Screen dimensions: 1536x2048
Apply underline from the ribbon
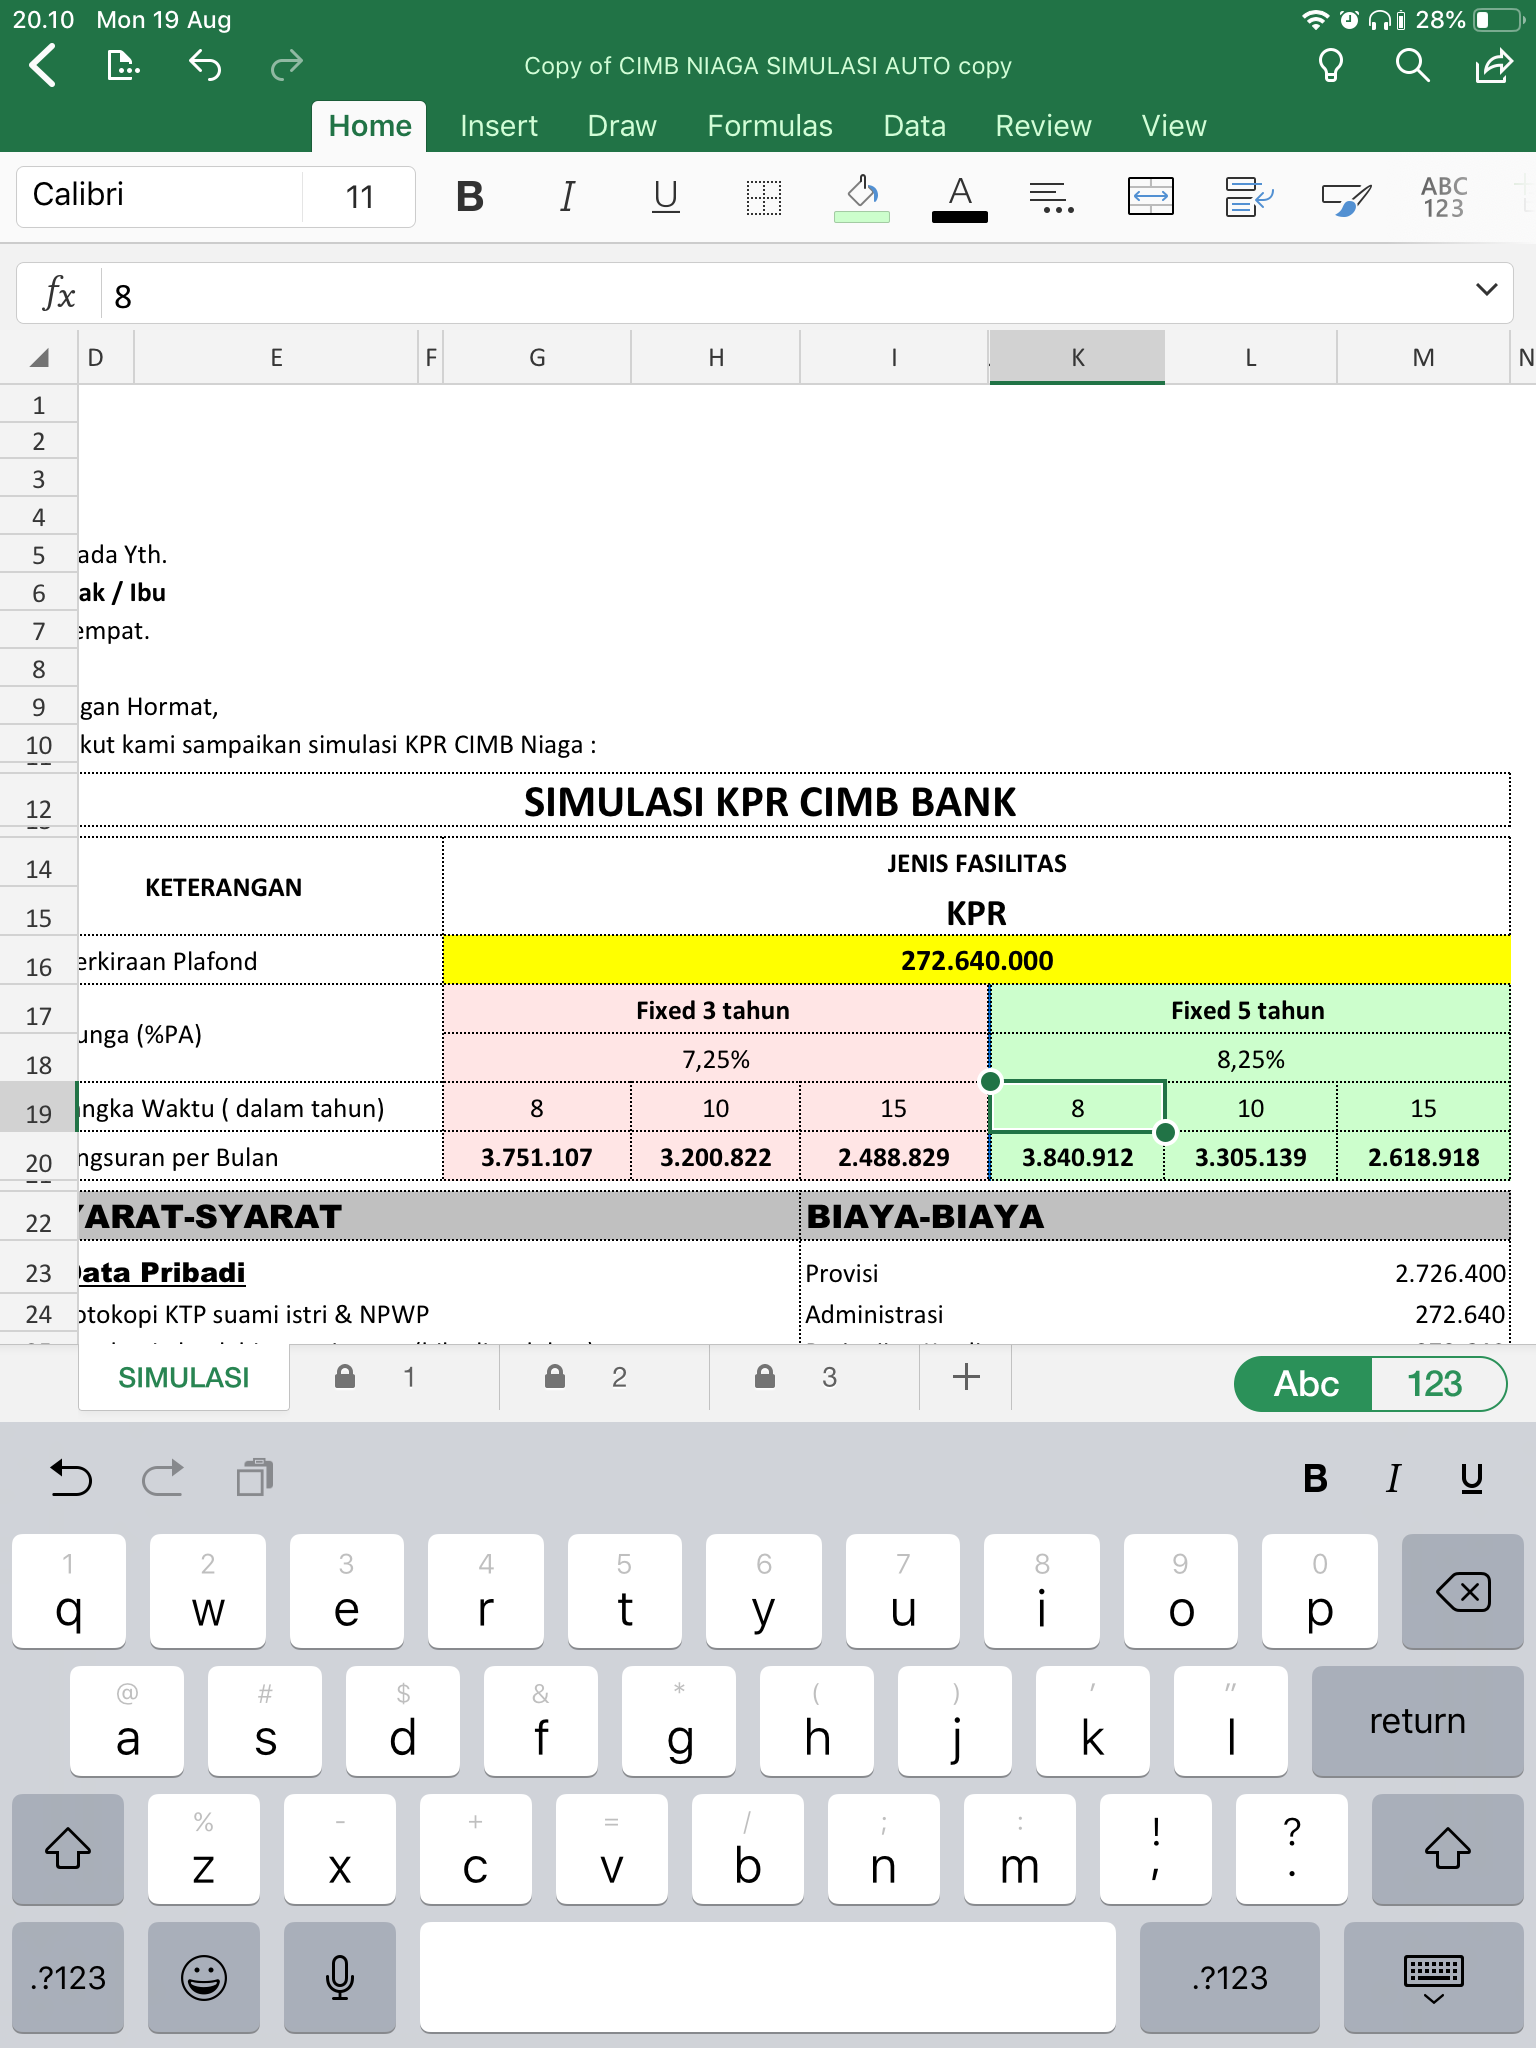click(665, 196)
